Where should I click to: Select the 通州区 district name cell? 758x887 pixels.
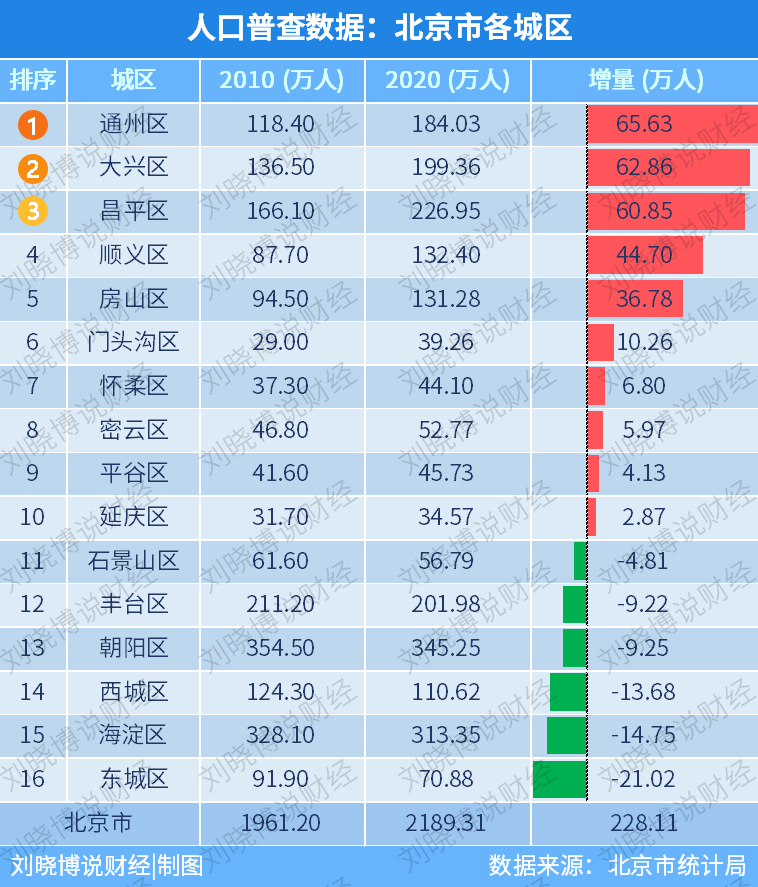(x=133, y=124)
